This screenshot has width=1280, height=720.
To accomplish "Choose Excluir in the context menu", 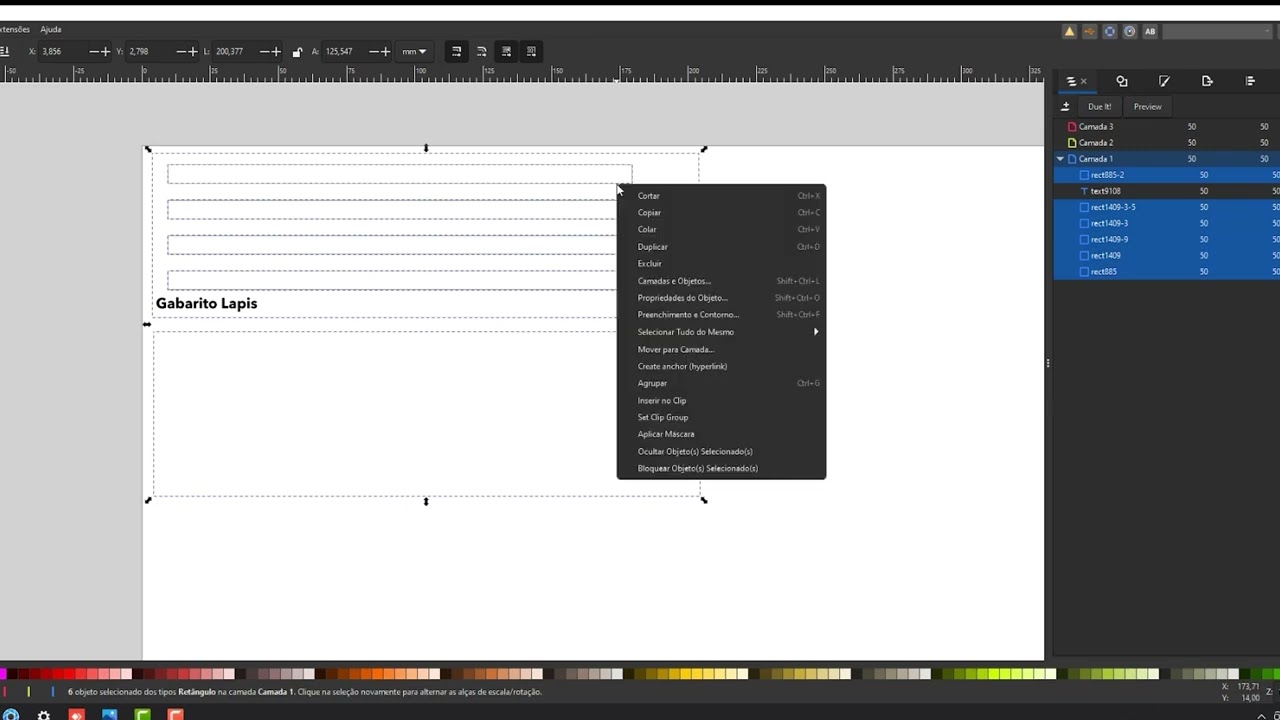I will (x=721, y=264).
